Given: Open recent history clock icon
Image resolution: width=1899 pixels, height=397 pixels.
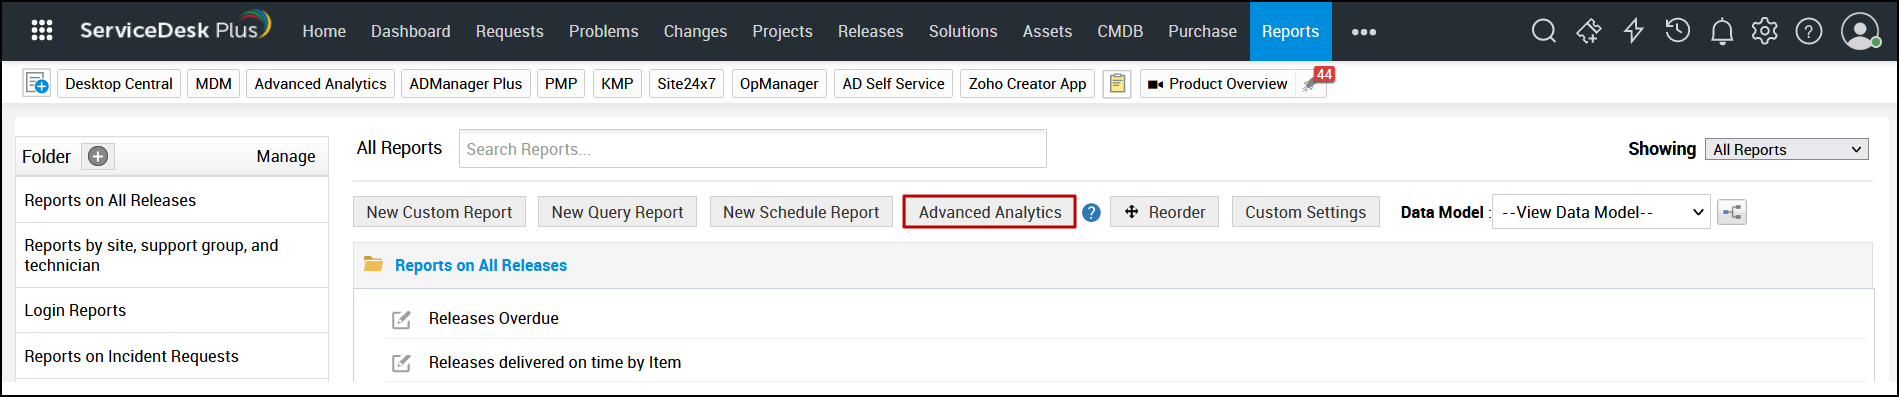Looking at the screenshot, I should (1678, 31).
